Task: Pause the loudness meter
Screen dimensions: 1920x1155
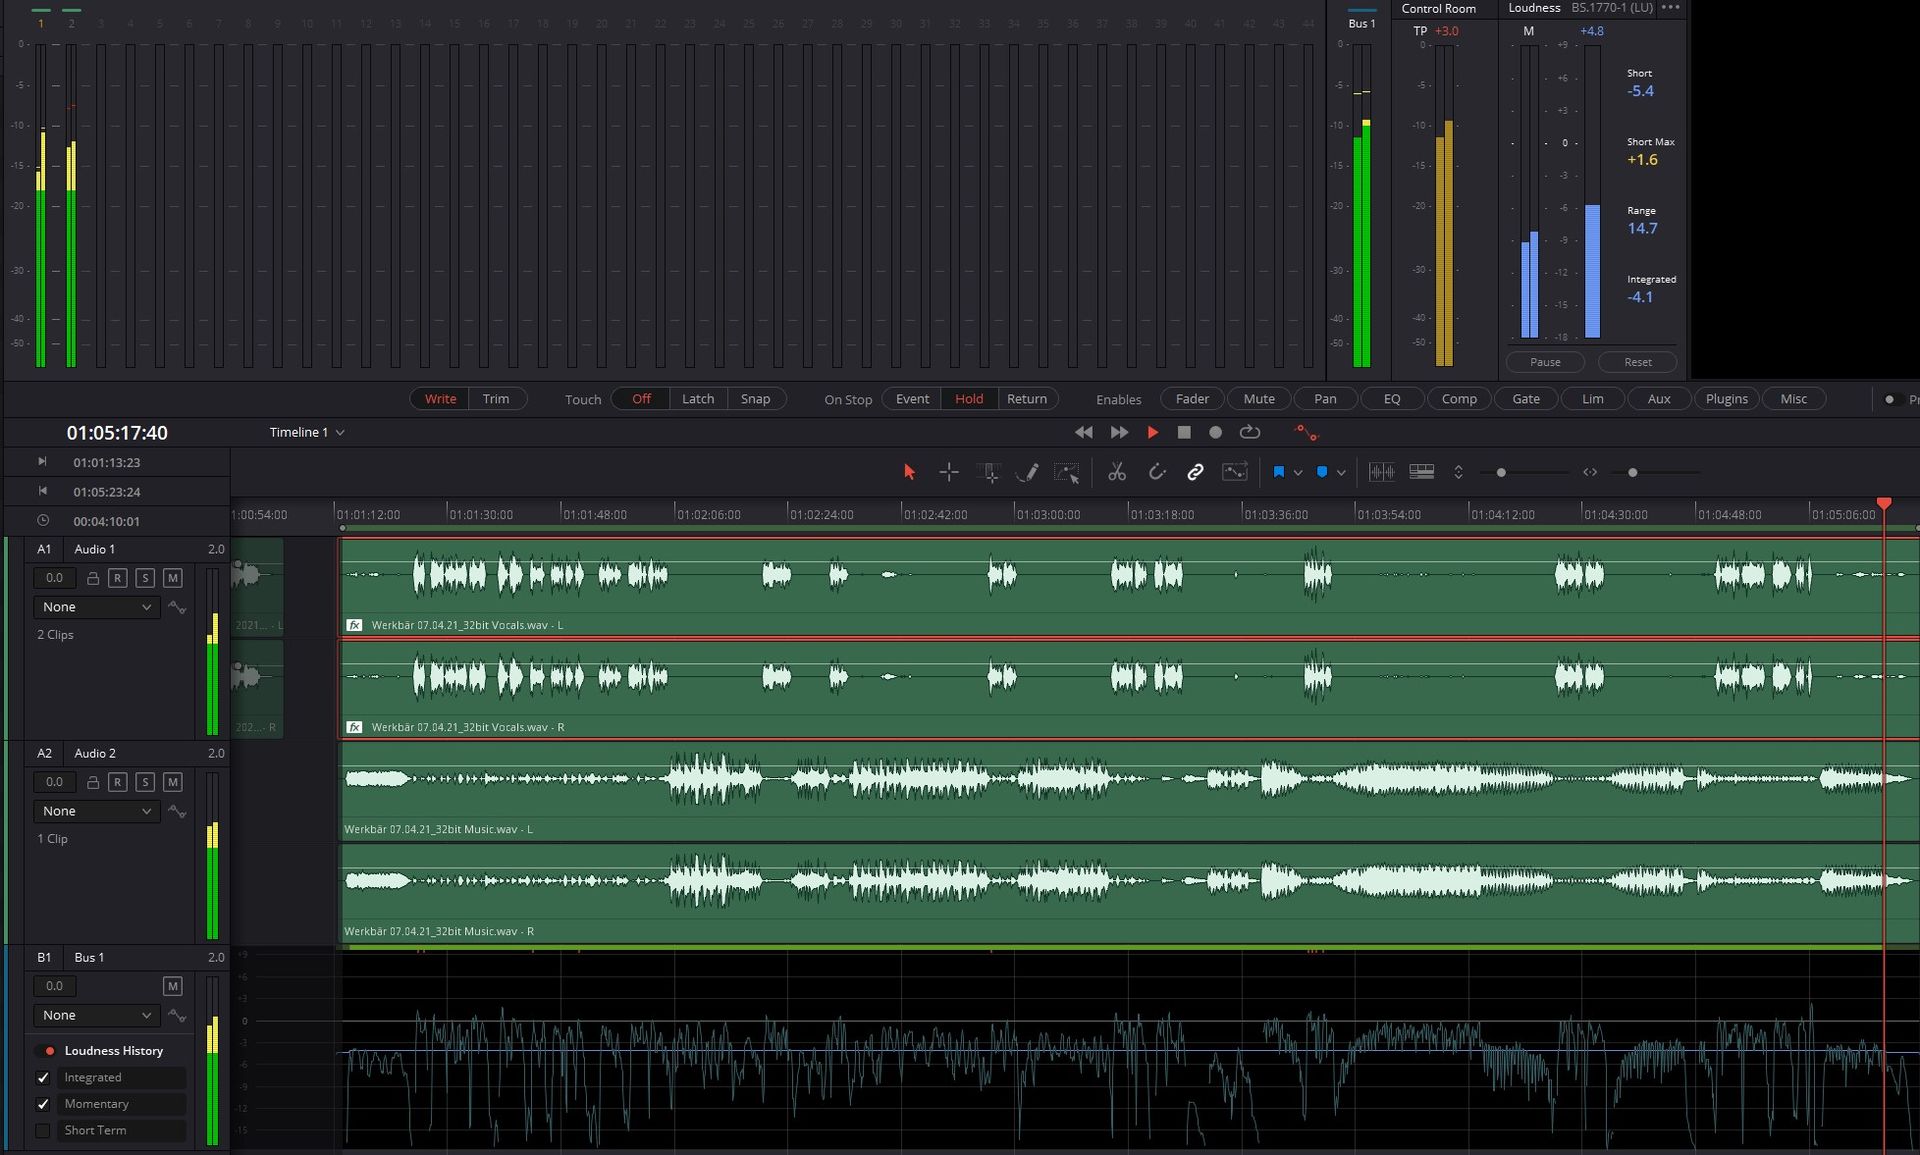Action: (1545, 362)
